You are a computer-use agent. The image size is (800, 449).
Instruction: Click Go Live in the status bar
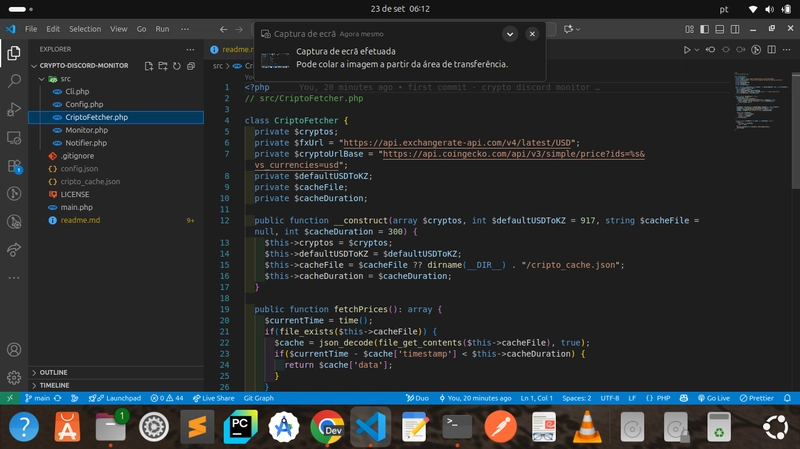click(x=714, y=398)
